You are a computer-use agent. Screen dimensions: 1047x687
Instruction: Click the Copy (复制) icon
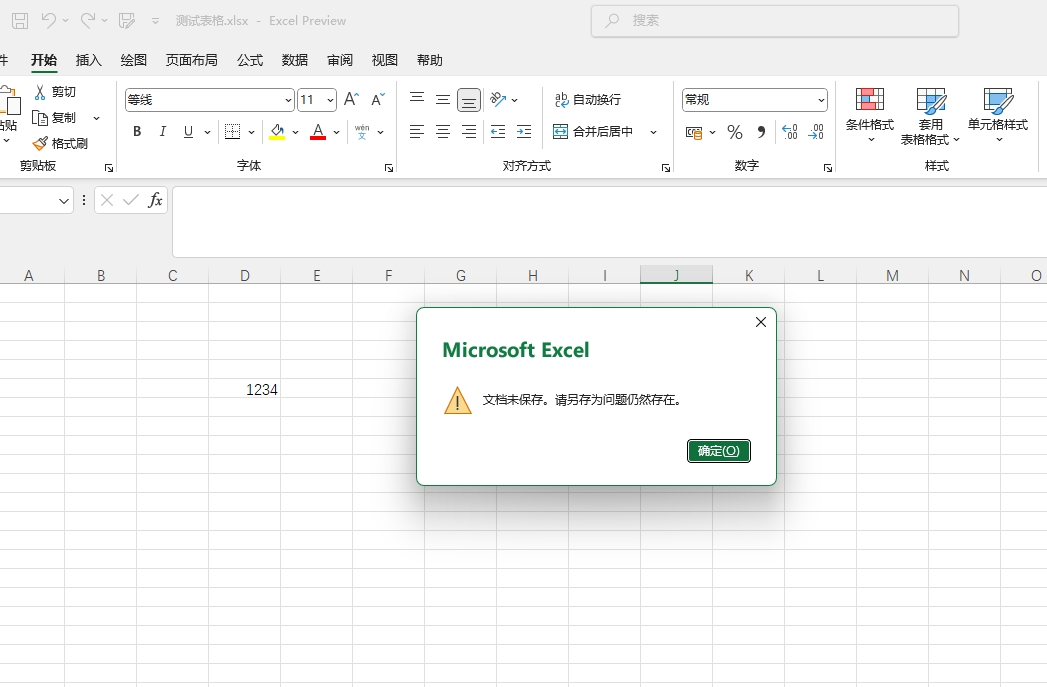[x=40, y=118]
